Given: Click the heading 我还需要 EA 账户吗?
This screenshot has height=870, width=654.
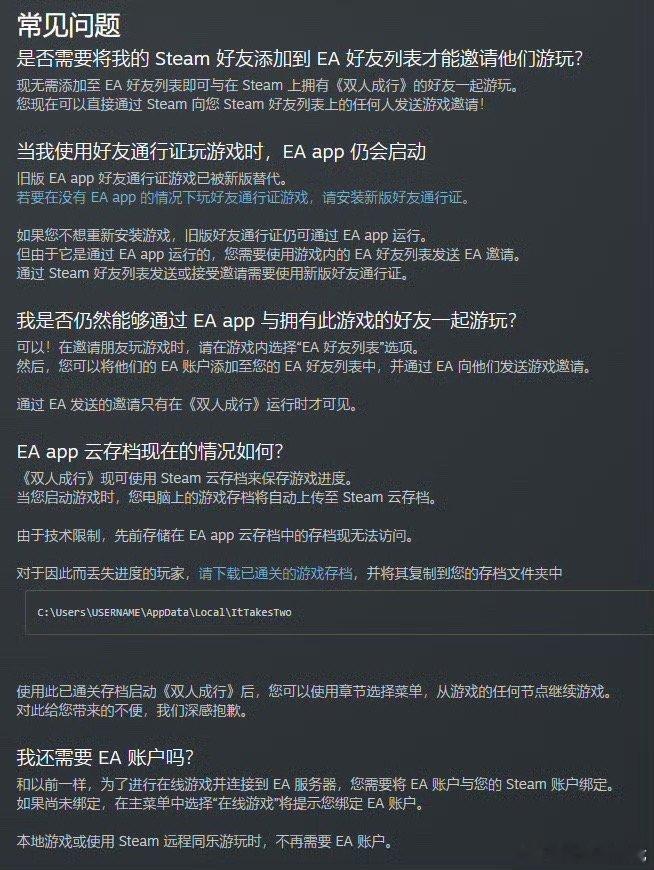Looking at the screenshot, I should [105, 757].
